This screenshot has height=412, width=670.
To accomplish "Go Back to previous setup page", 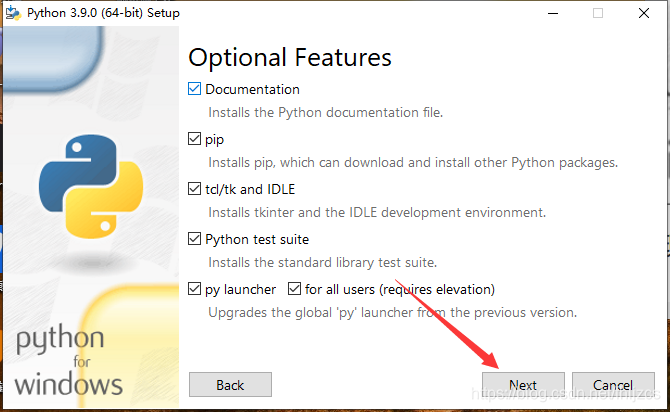I will point(230,385).
